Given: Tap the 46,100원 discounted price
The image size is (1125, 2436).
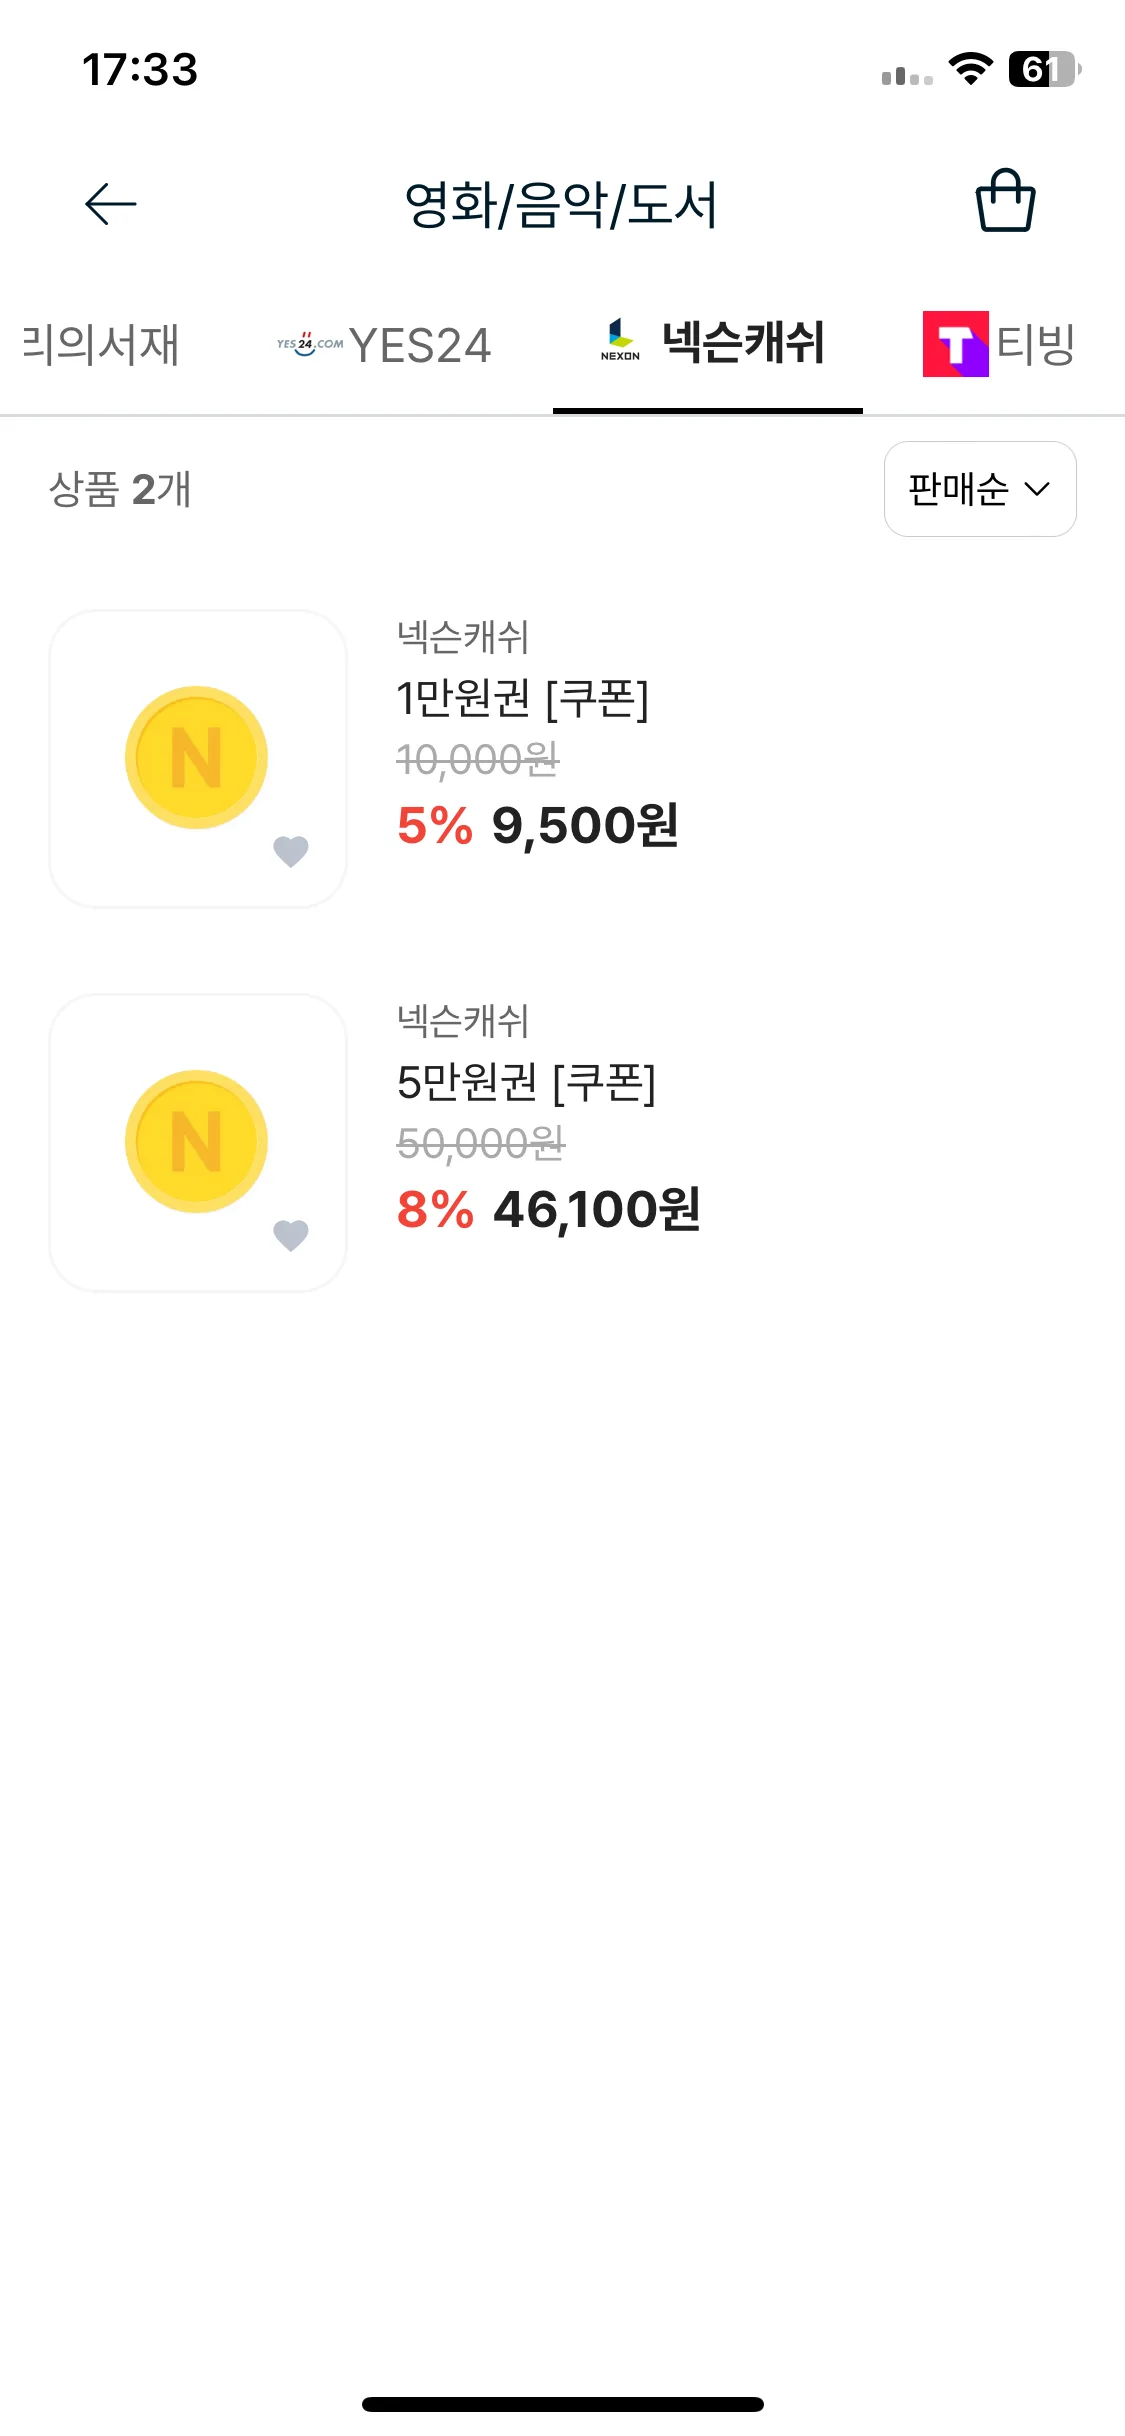Looking at the screenshot, I should 597,1209.
